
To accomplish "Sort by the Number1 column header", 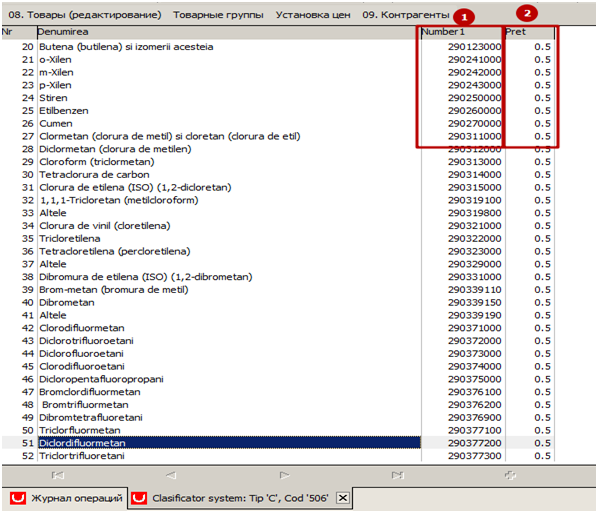I will [463, 32].
